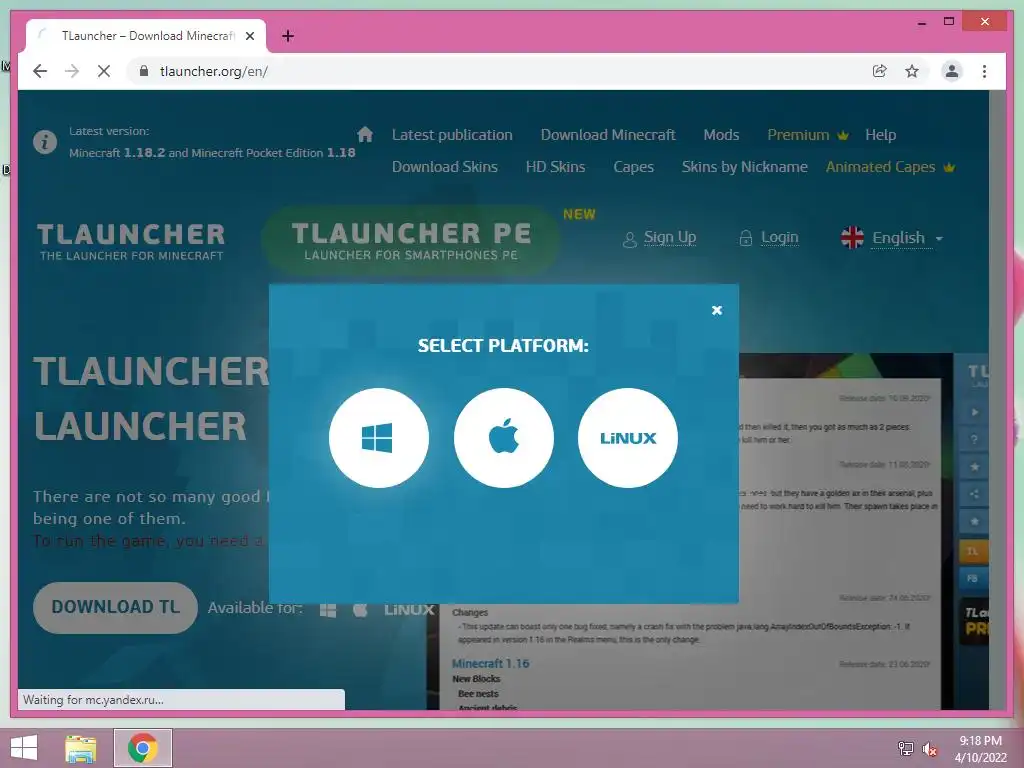Click the Minecraft 1.16 heading in preview
Screen dimensions: 1024x768
490,664
